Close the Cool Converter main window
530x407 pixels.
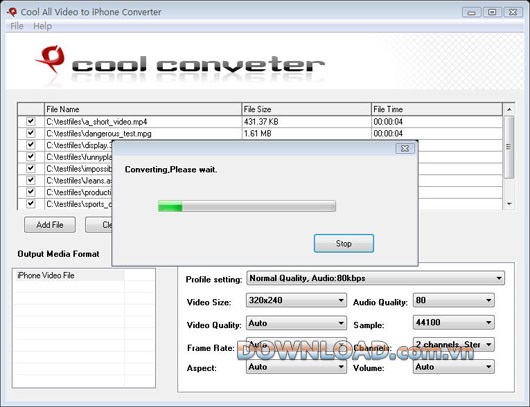click(x=513, y=13)
